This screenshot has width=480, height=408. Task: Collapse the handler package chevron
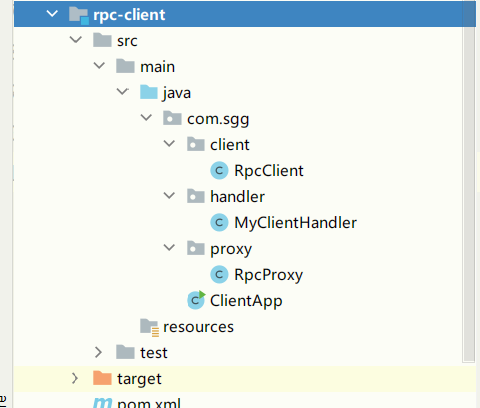click(x=169, y=196)
